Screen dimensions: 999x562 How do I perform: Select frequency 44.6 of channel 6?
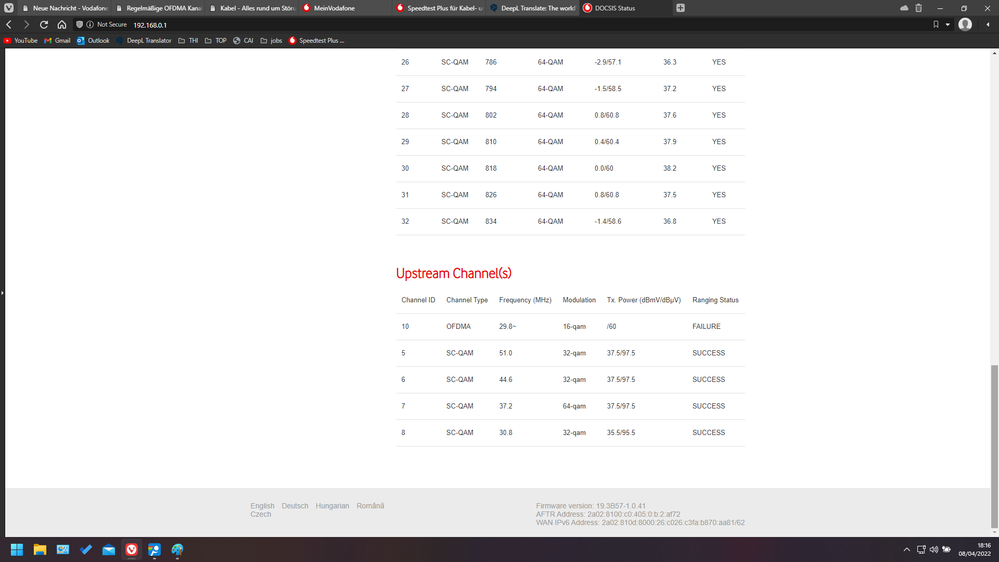tap(505, 380)
